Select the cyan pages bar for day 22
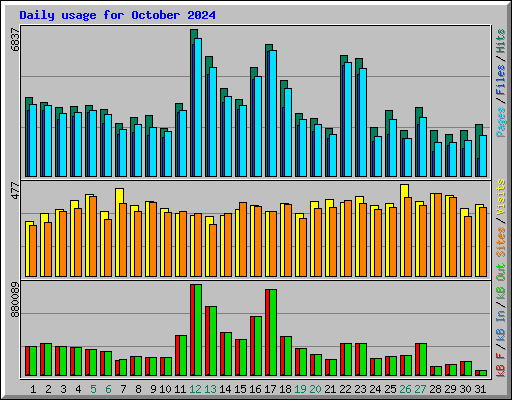 [348, 119]
